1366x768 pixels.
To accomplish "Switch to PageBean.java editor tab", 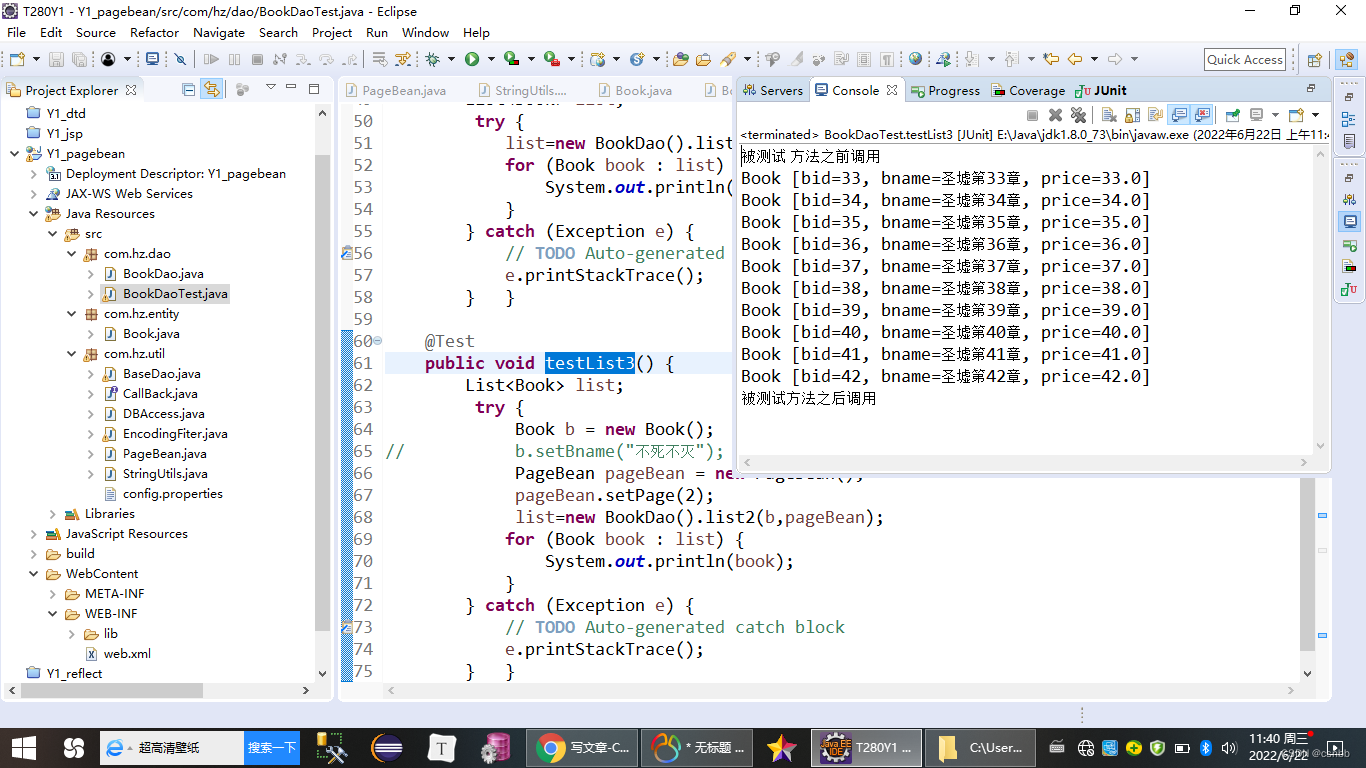I will [x=394, y=90].
